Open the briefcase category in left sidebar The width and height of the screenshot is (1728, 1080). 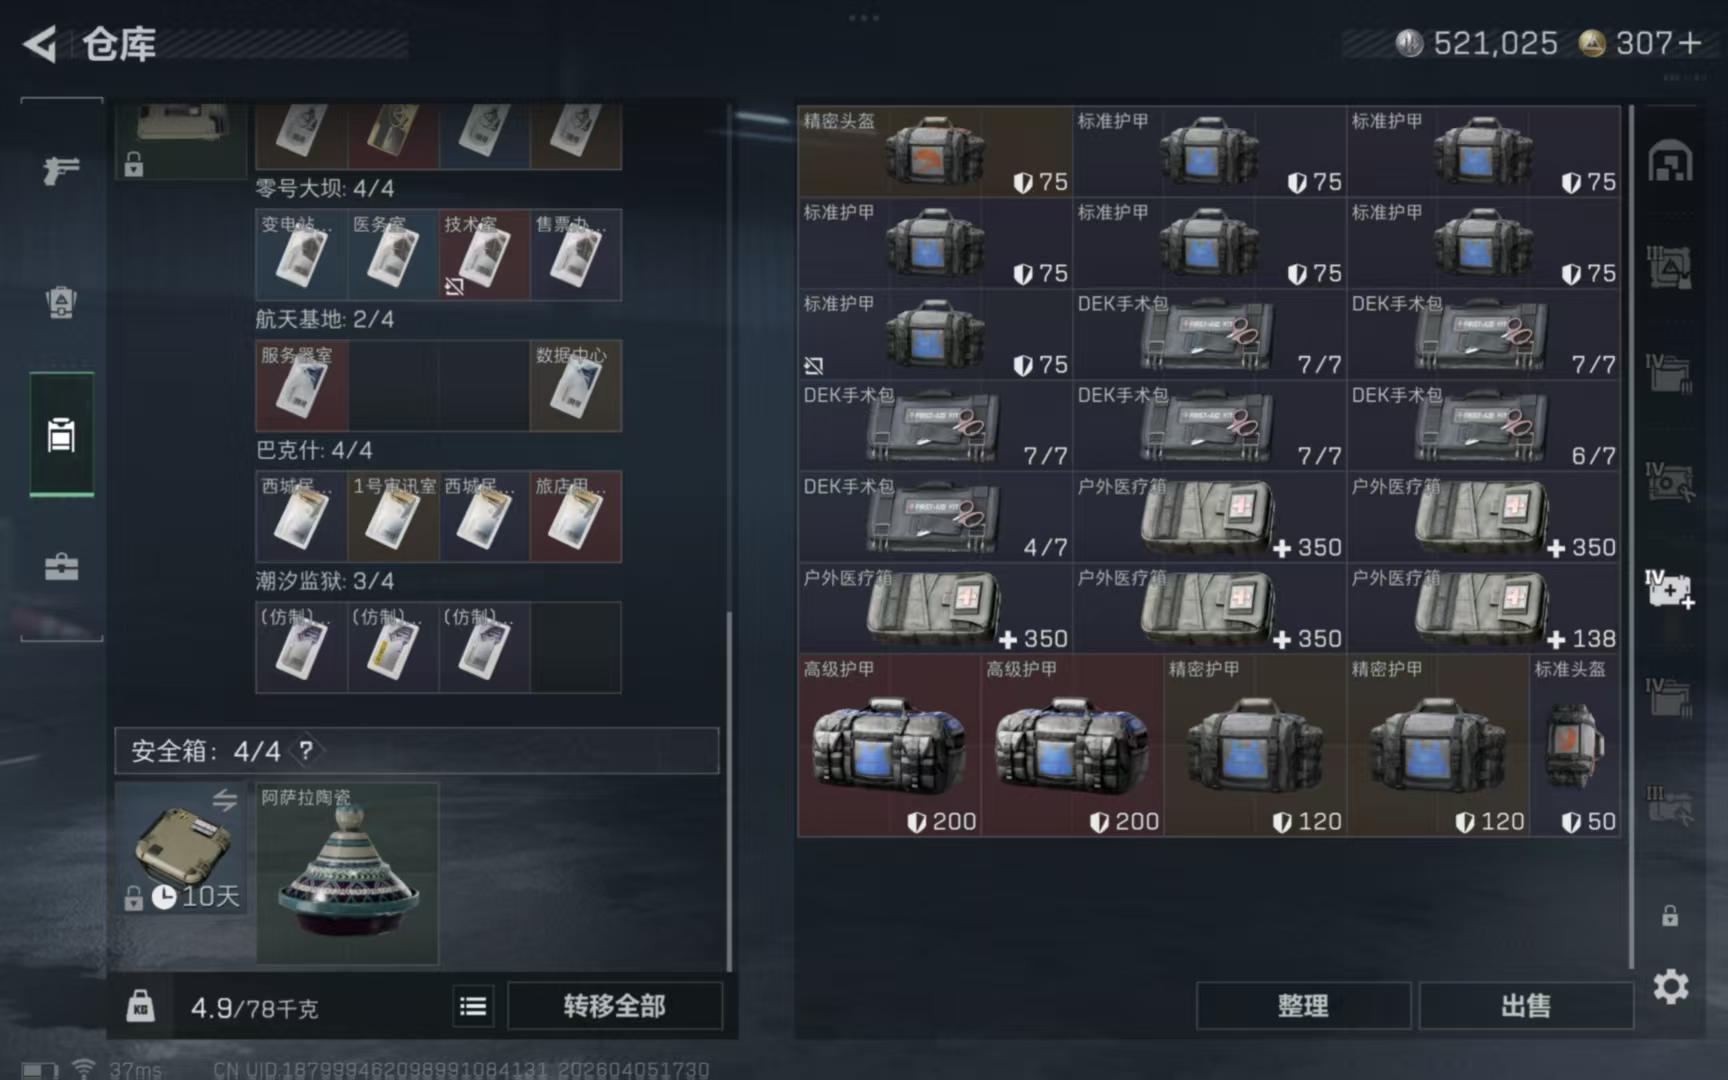click(61, 567)
